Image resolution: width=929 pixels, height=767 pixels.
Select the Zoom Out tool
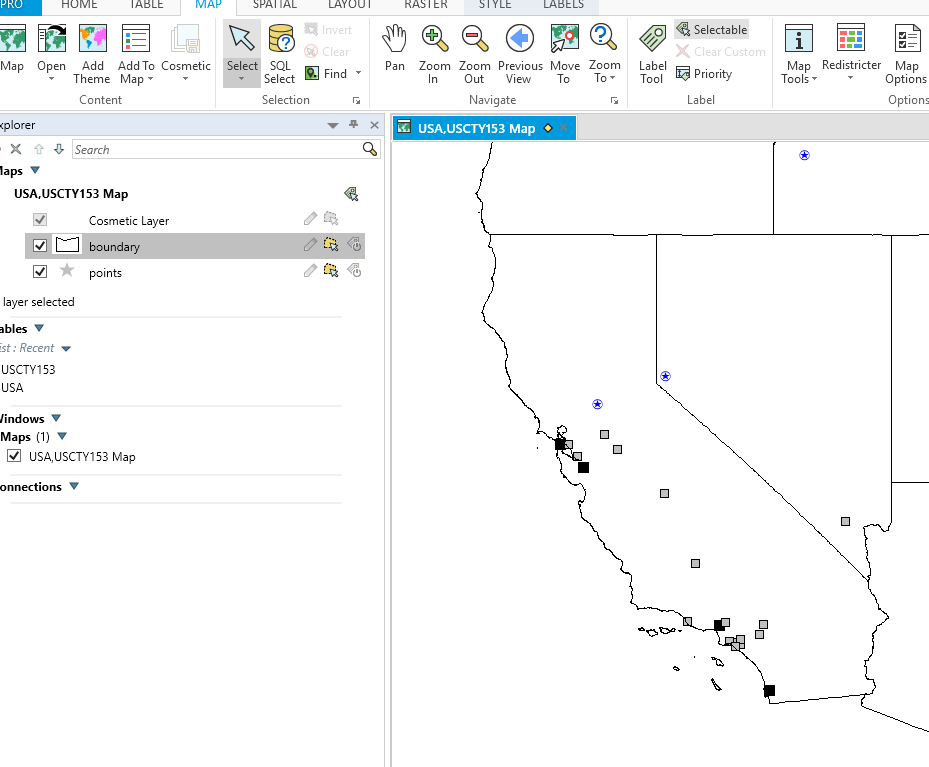click(475, 40)
